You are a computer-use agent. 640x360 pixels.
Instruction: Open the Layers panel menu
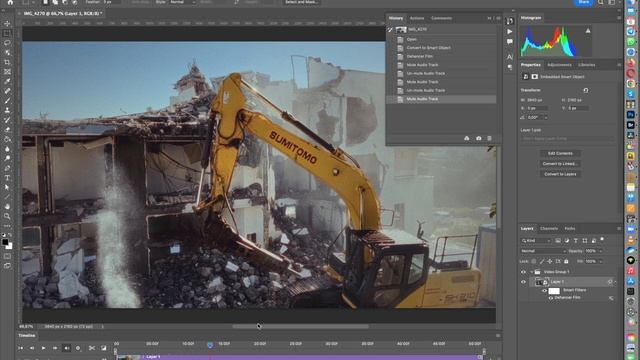(x=619, y=229)
